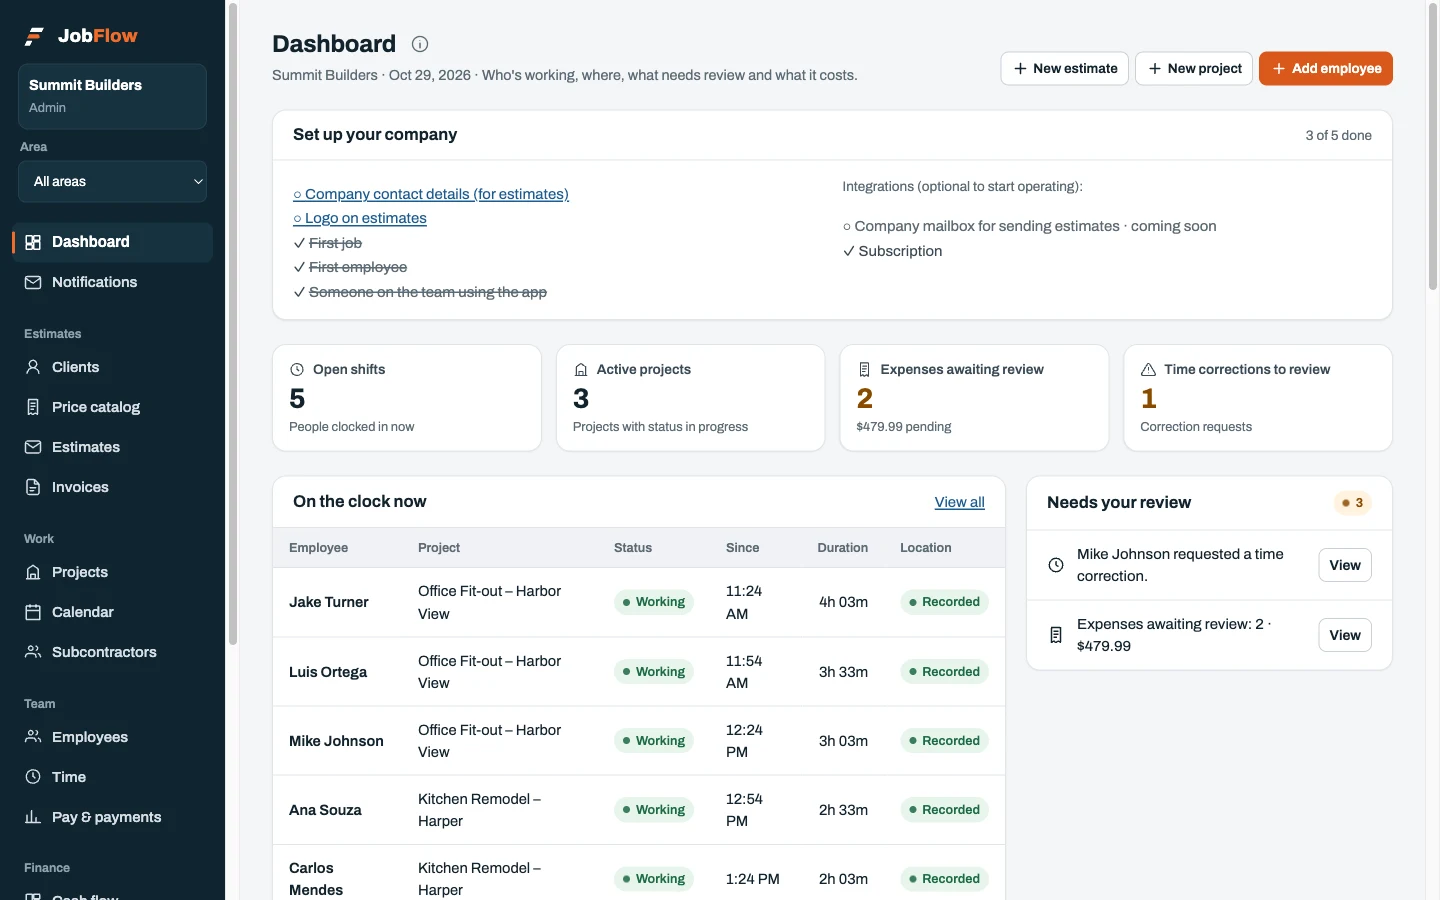This screenshot has width=1440, height=900.
Task: Click the Notifications envelope icon
Action: [x=33, y=282]
